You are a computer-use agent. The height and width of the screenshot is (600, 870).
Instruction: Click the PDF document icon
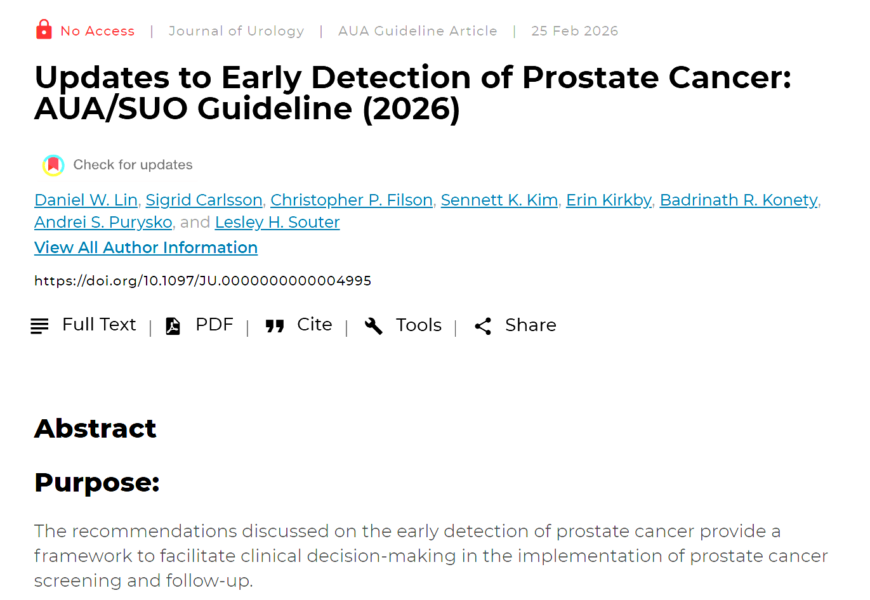click(173, 326)
